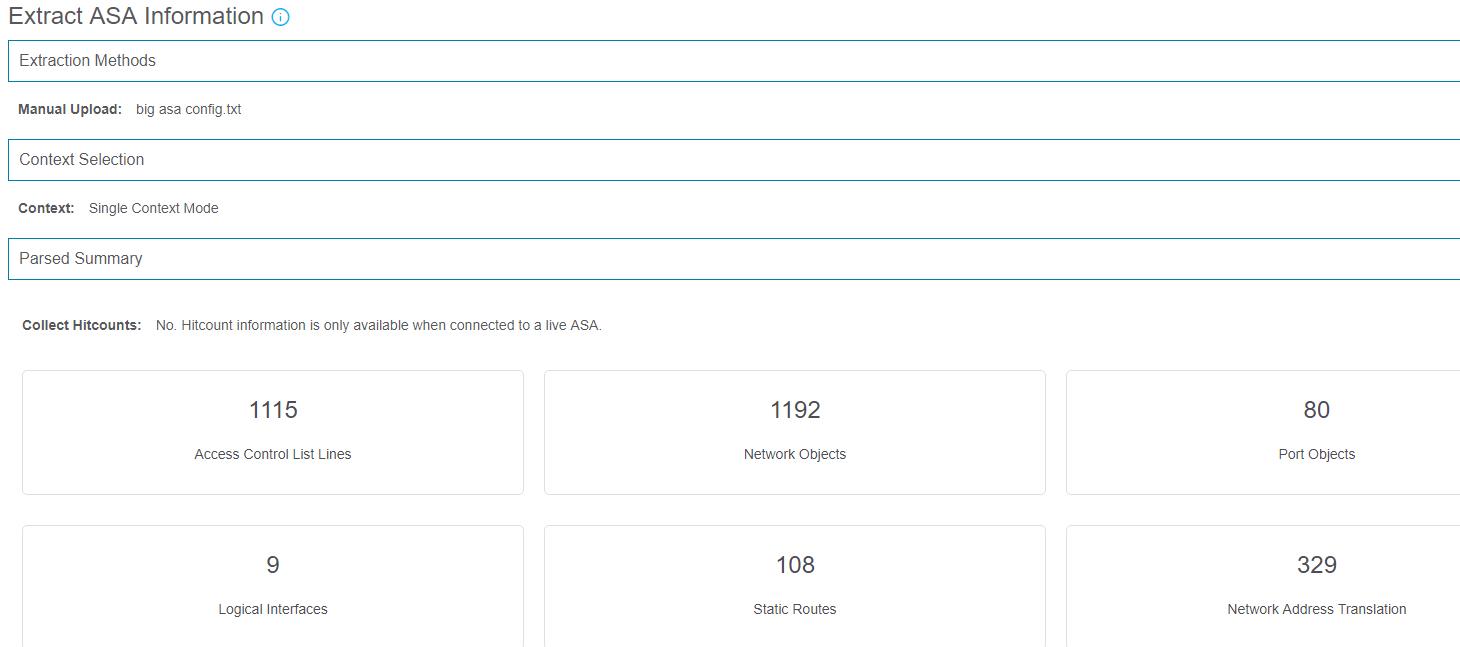Click the Collect Hitcounts label
Image resolution: width=1460 pixels, height=647 pixels.
[82, 325]
